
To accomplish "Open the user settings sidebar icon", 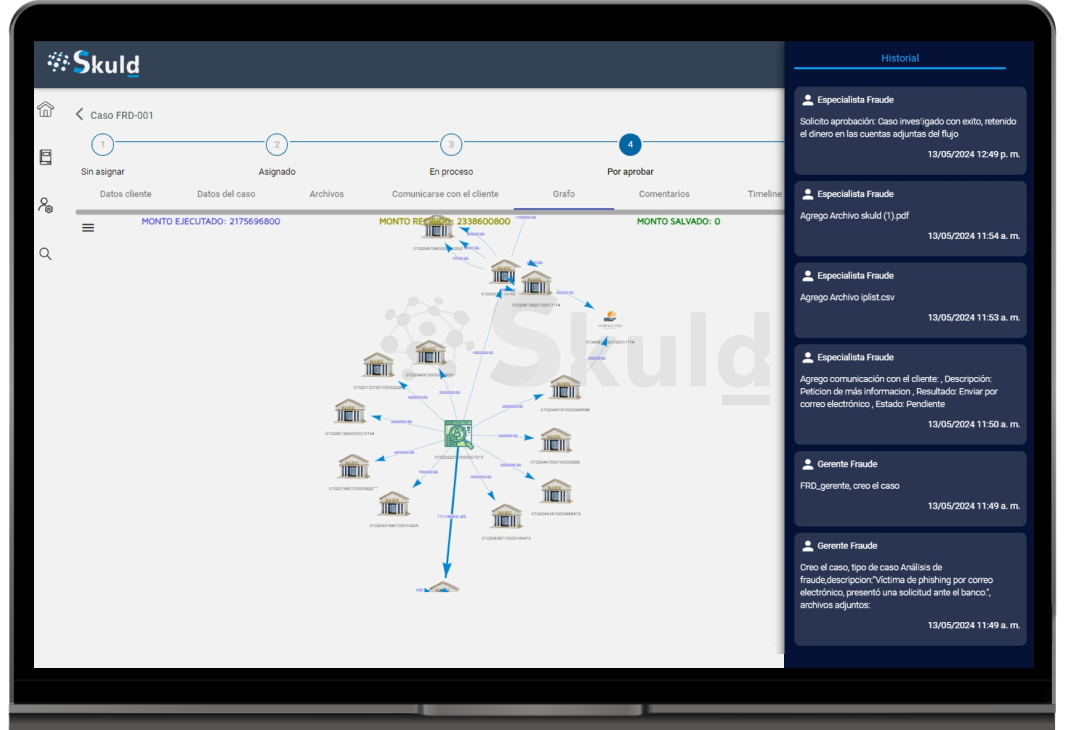I will point(45,206).
